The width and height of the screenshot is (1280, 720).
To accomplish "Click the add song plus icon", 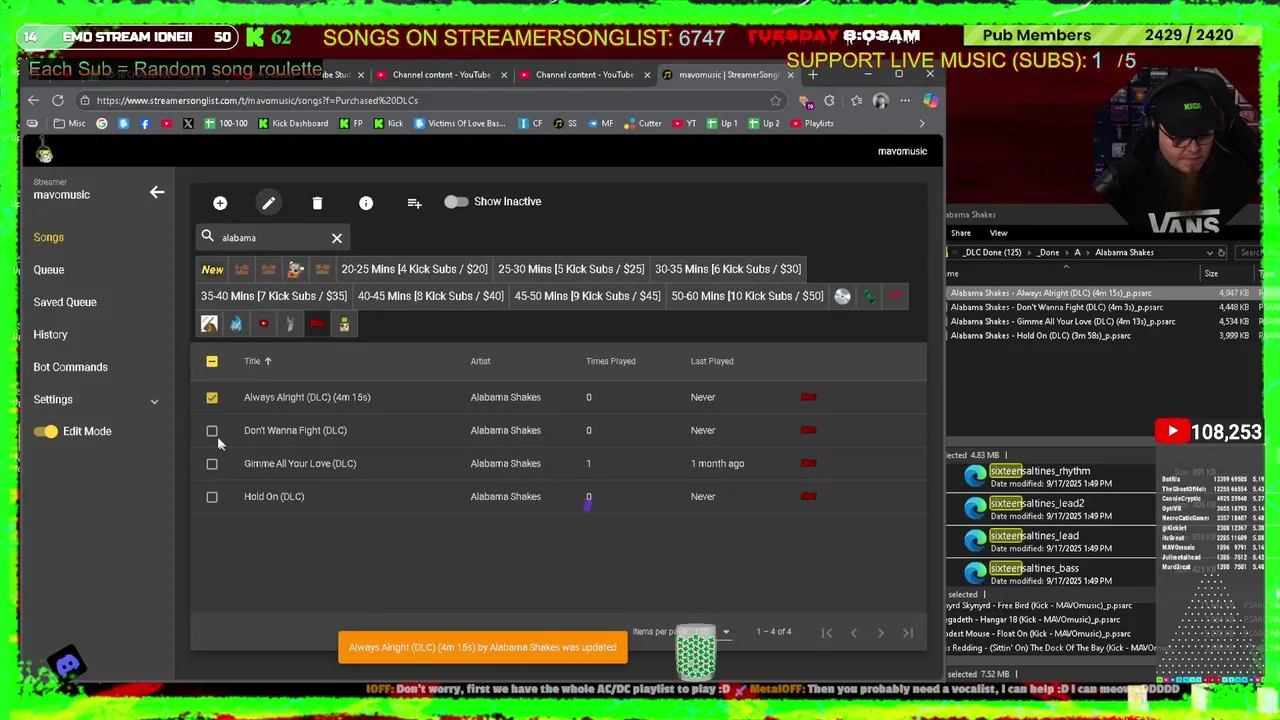I will click(220, 203).
